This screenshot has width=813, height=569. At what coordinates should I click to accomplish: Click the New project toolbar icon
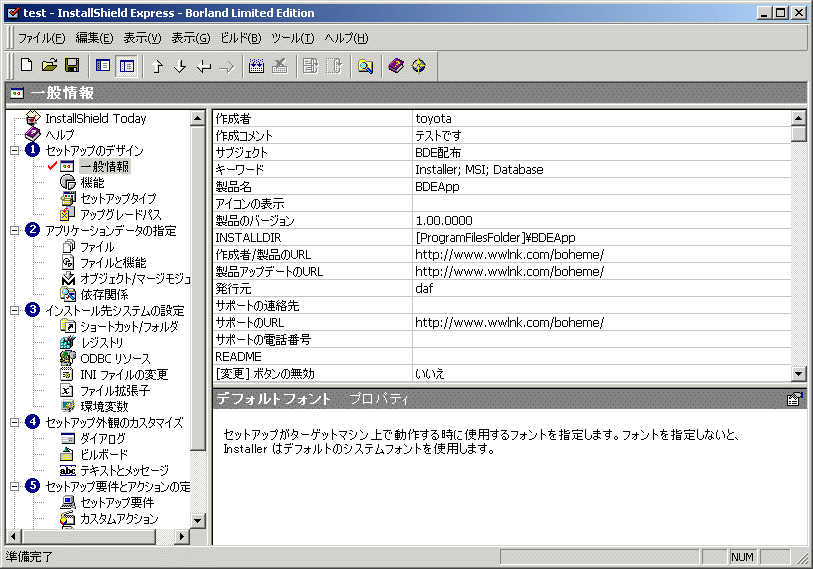pos(26,65)
